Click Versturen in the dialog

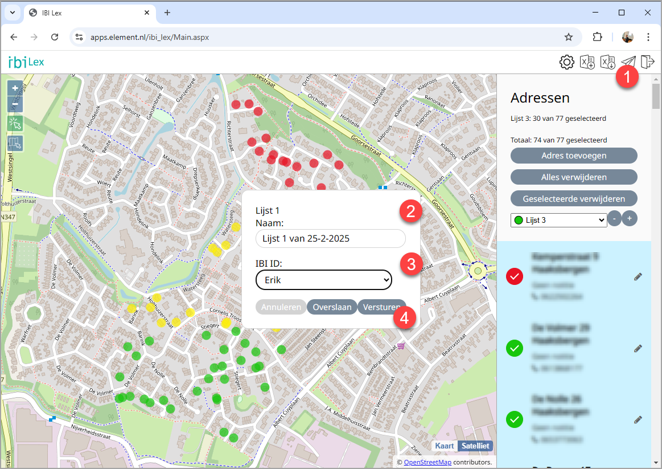click(x=382, y=307)
